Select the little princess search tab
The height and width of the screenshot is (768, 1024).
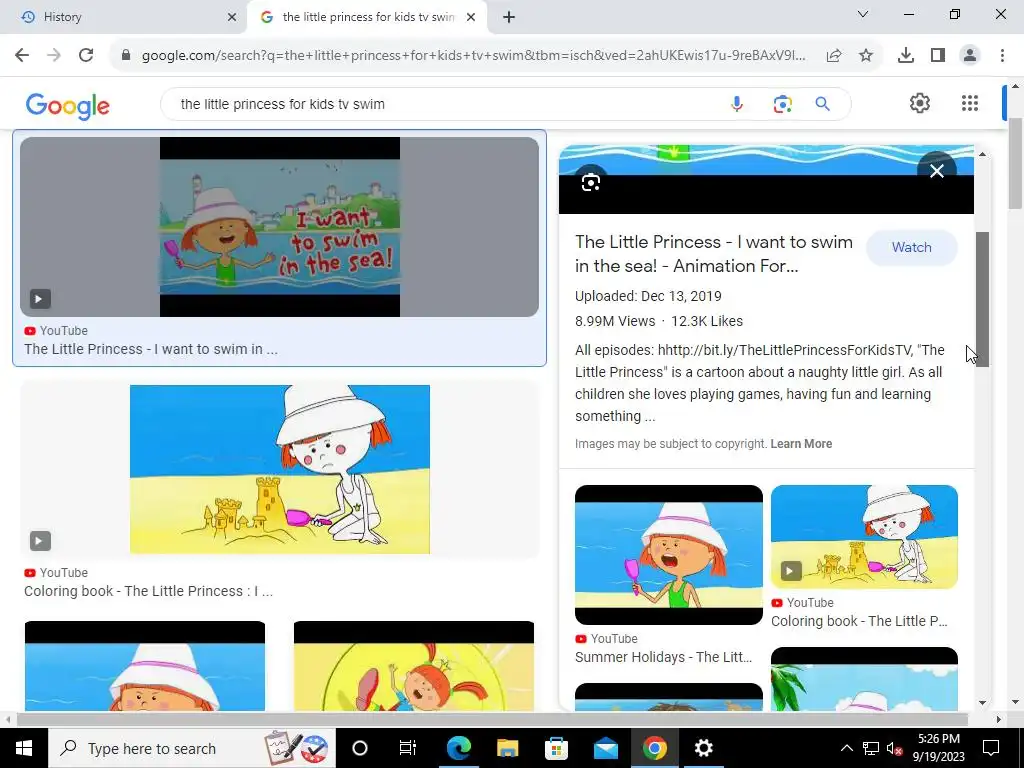pos(368,17)
